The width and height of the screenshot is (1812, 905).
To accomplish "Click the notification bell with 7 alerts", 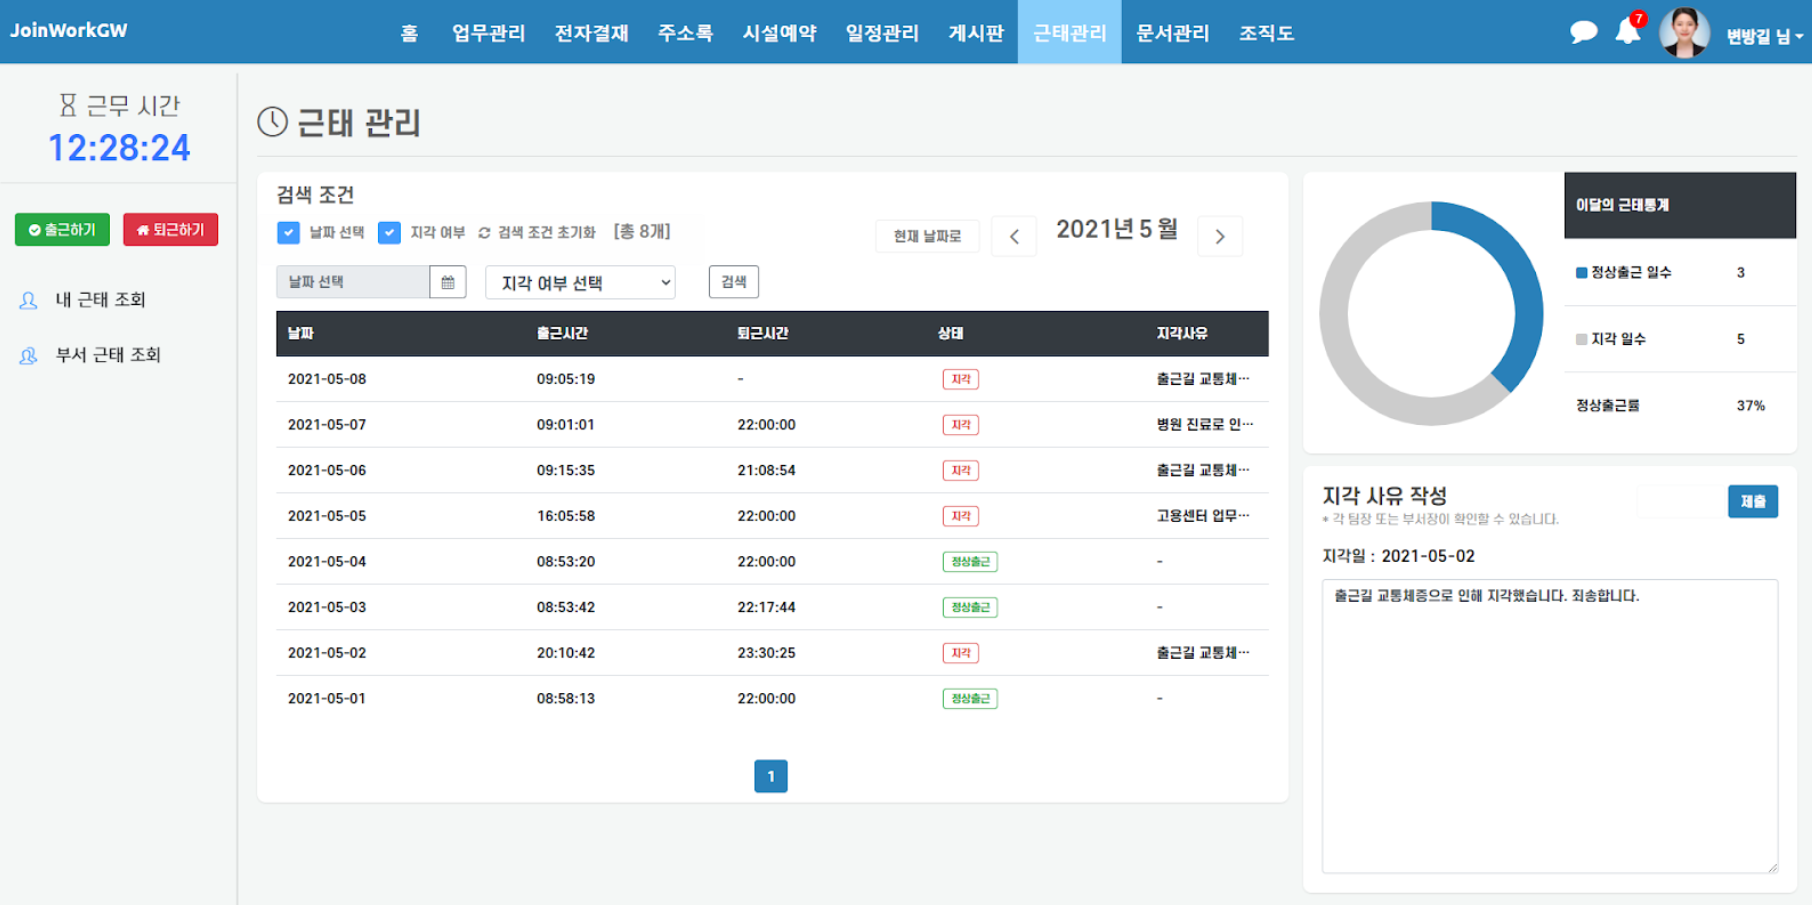I will click(1628, 33).
